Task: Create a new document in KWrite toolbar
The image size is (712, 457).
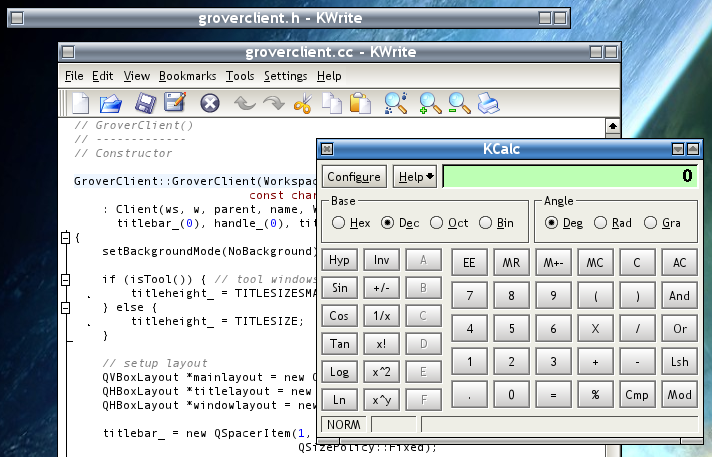Action: pyautogui.click(x=80, y=103)
